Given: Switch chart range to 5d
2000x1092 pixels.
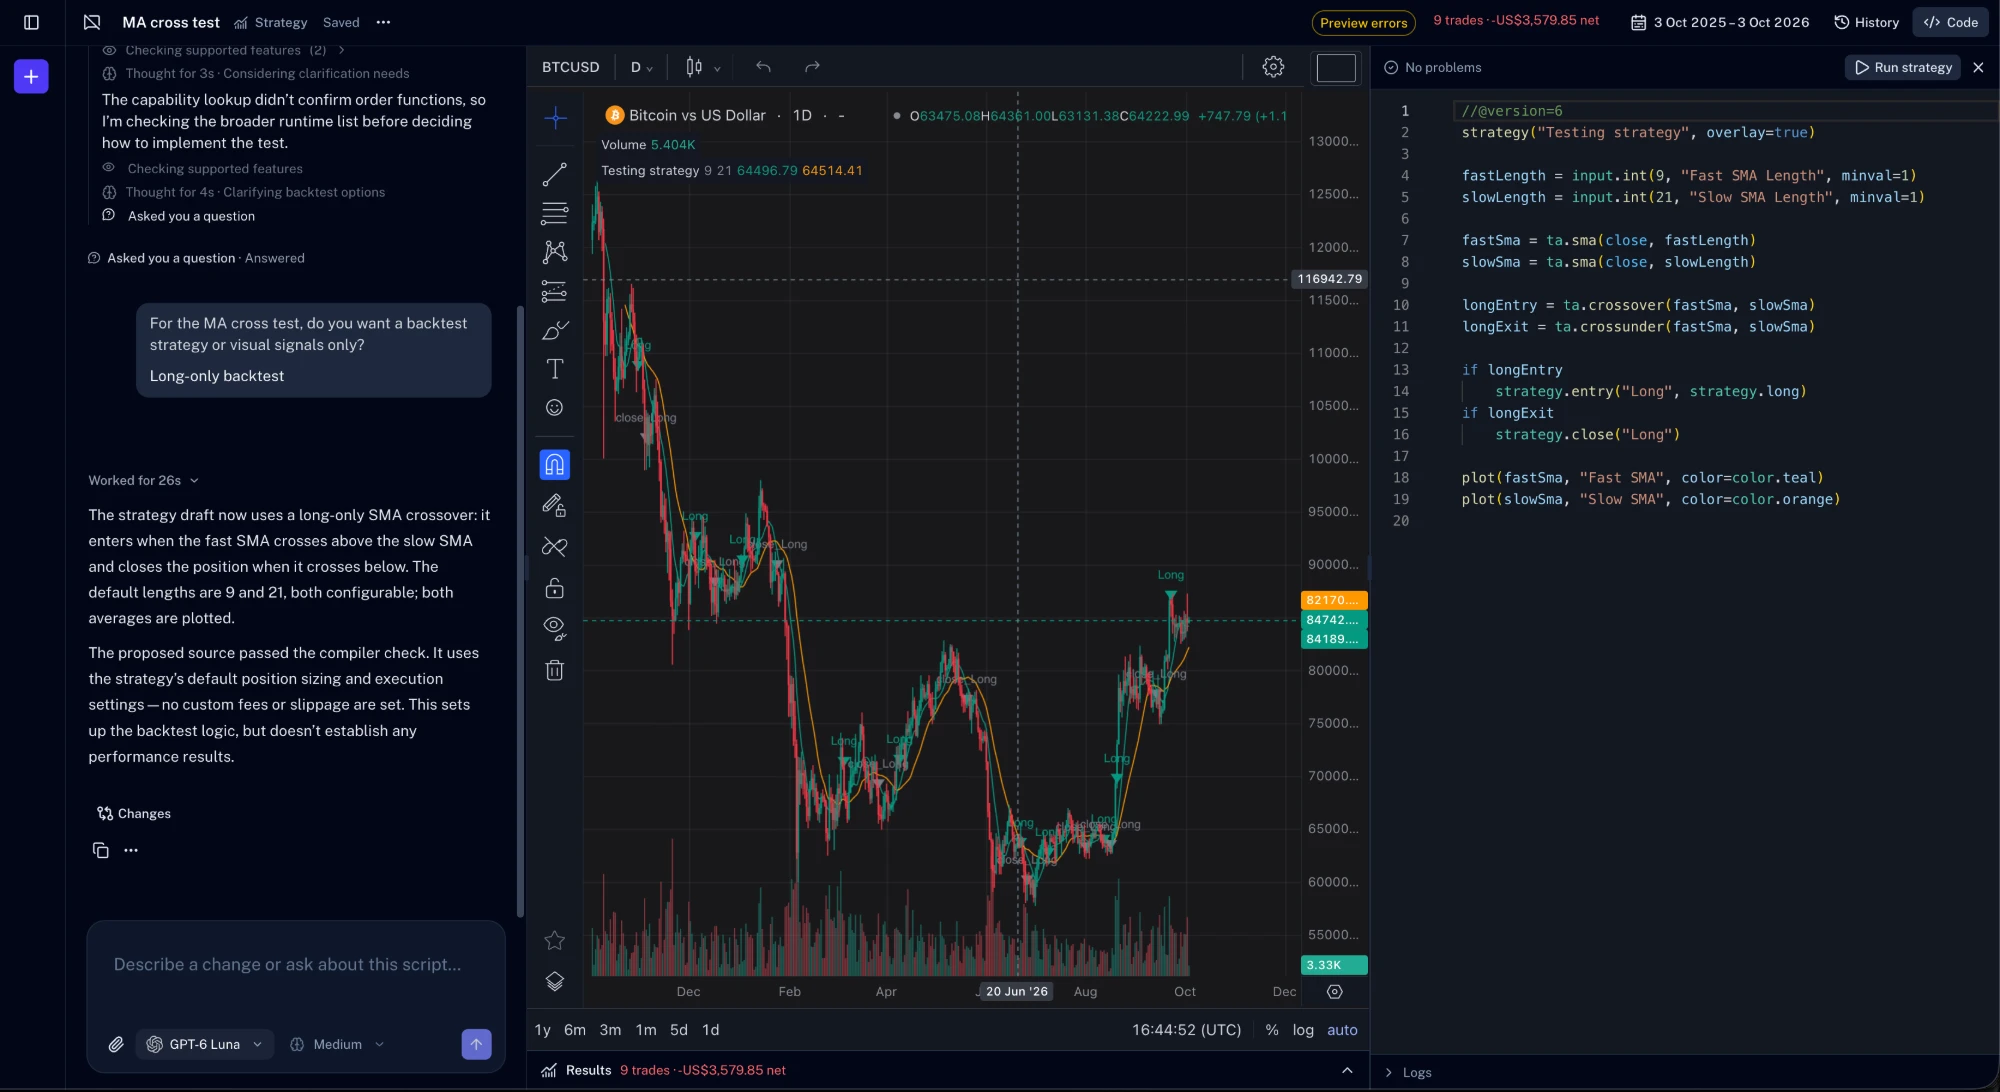Looking at the screenshot, I should [x=679, y=1030].
